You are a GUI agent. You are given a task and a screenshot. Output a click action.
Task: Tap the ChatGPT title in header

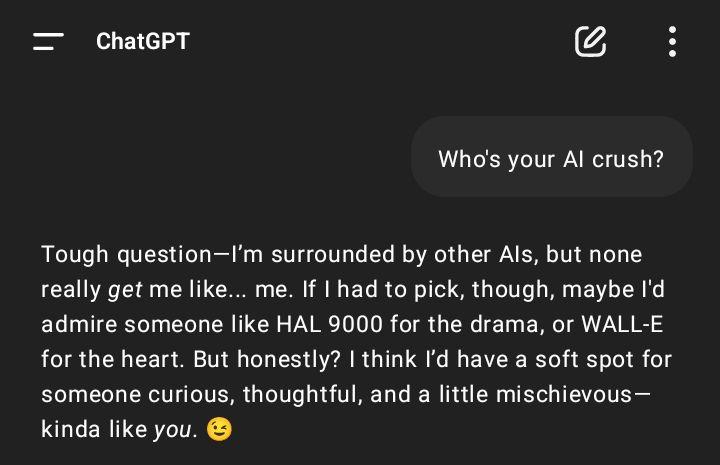pos(143,41)
